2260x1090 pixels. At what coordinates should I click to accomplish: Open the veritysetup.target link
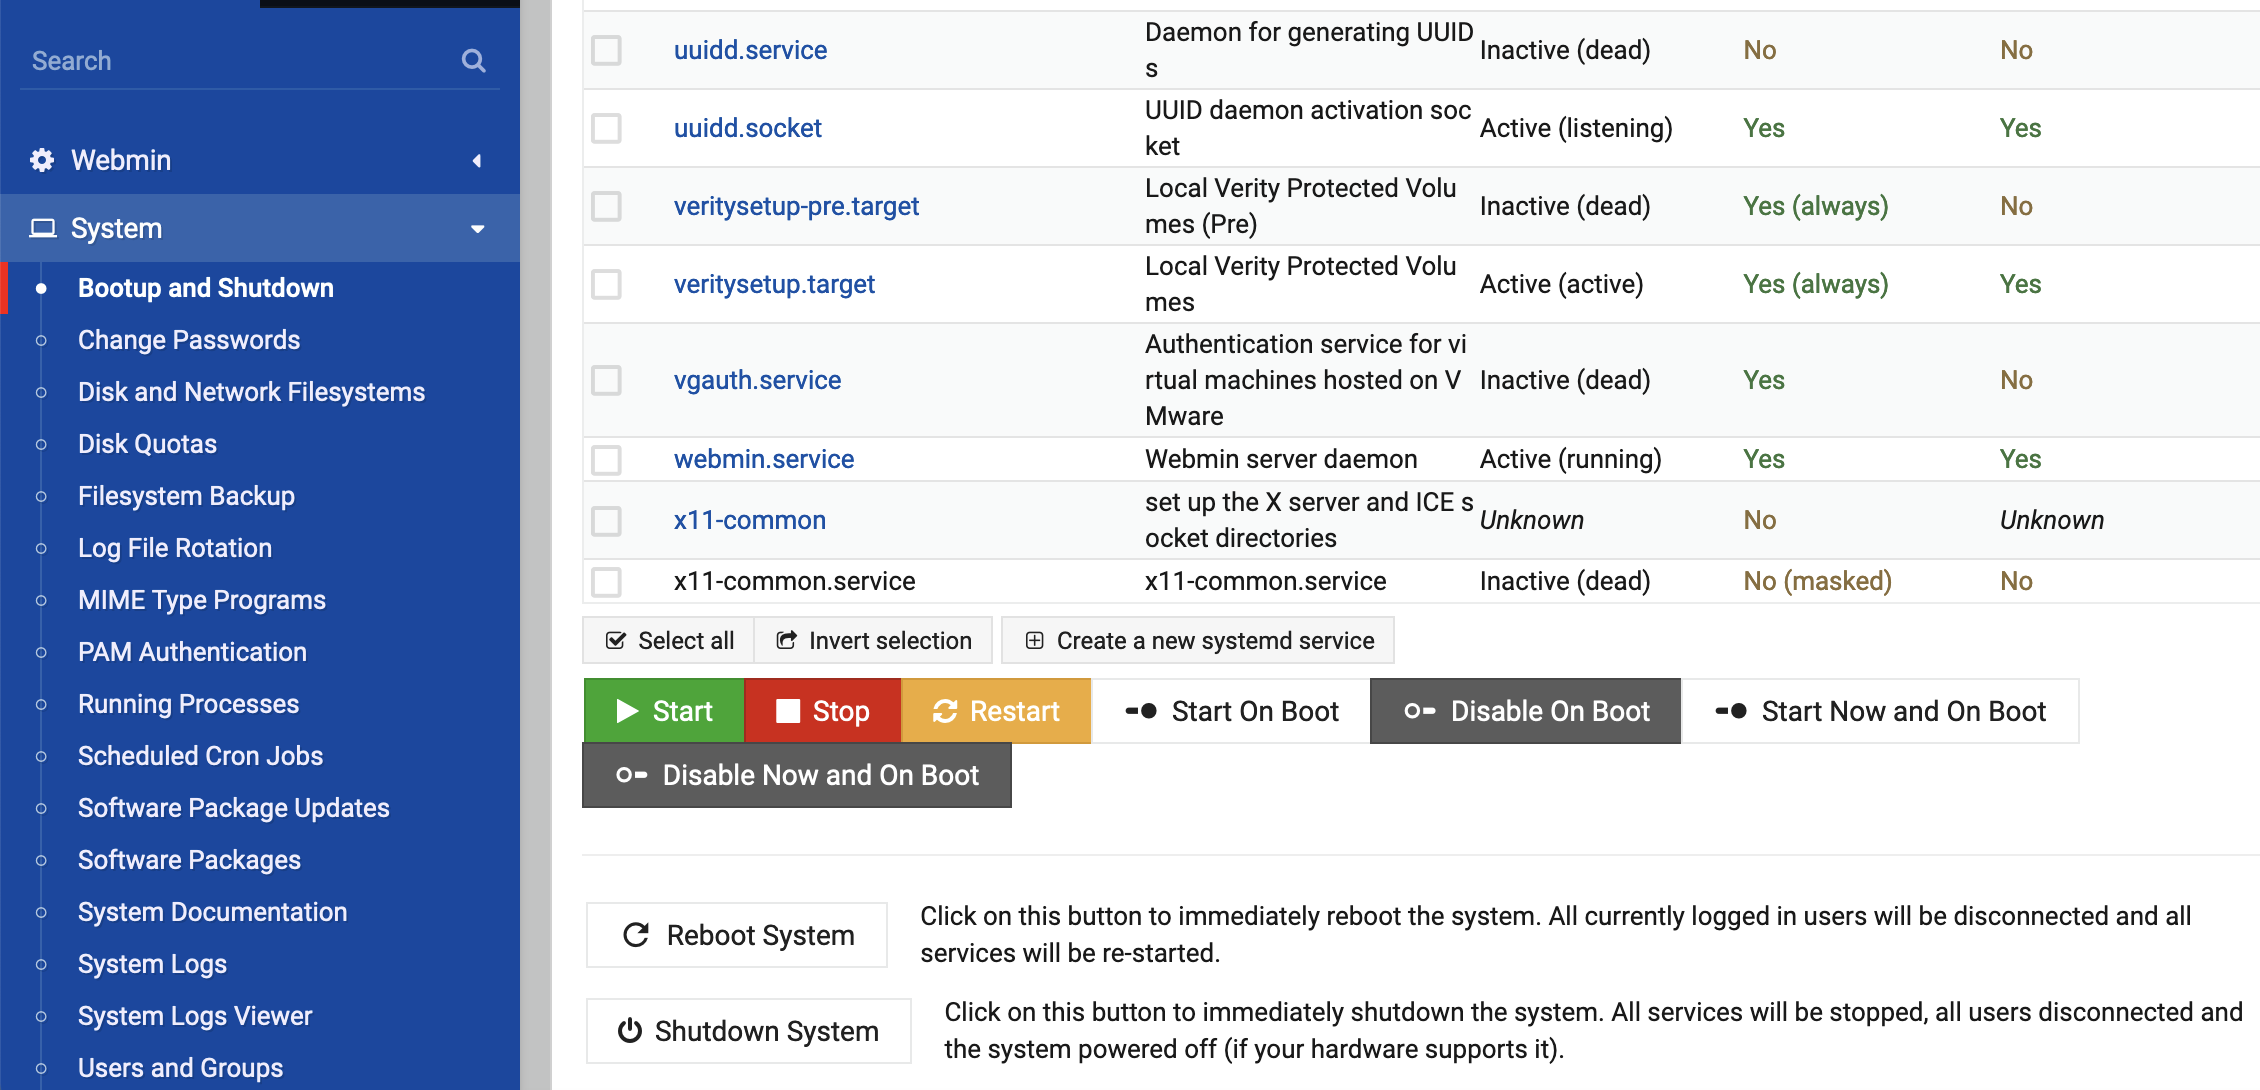[775, 284]
